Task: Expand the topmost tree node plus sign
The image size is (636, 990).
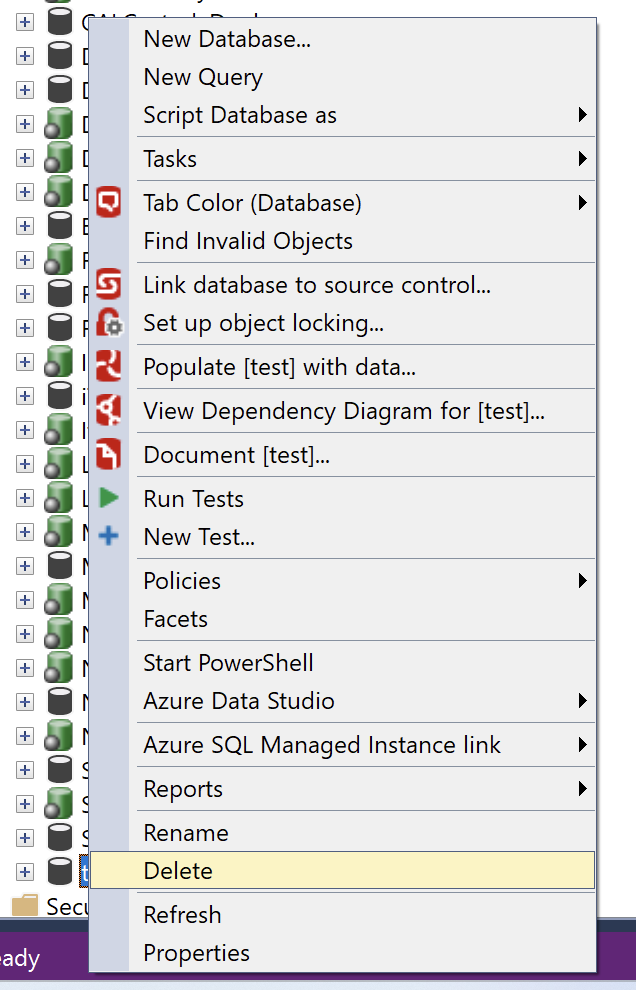Action: pyautogui.click(x=24, y=20)
